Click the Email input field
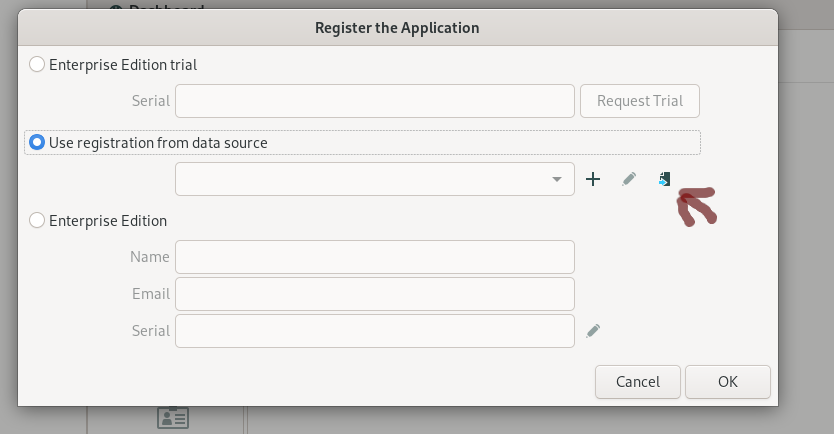Image resolution: width=834 pixels, height=434 pixels. coord(375,294)
